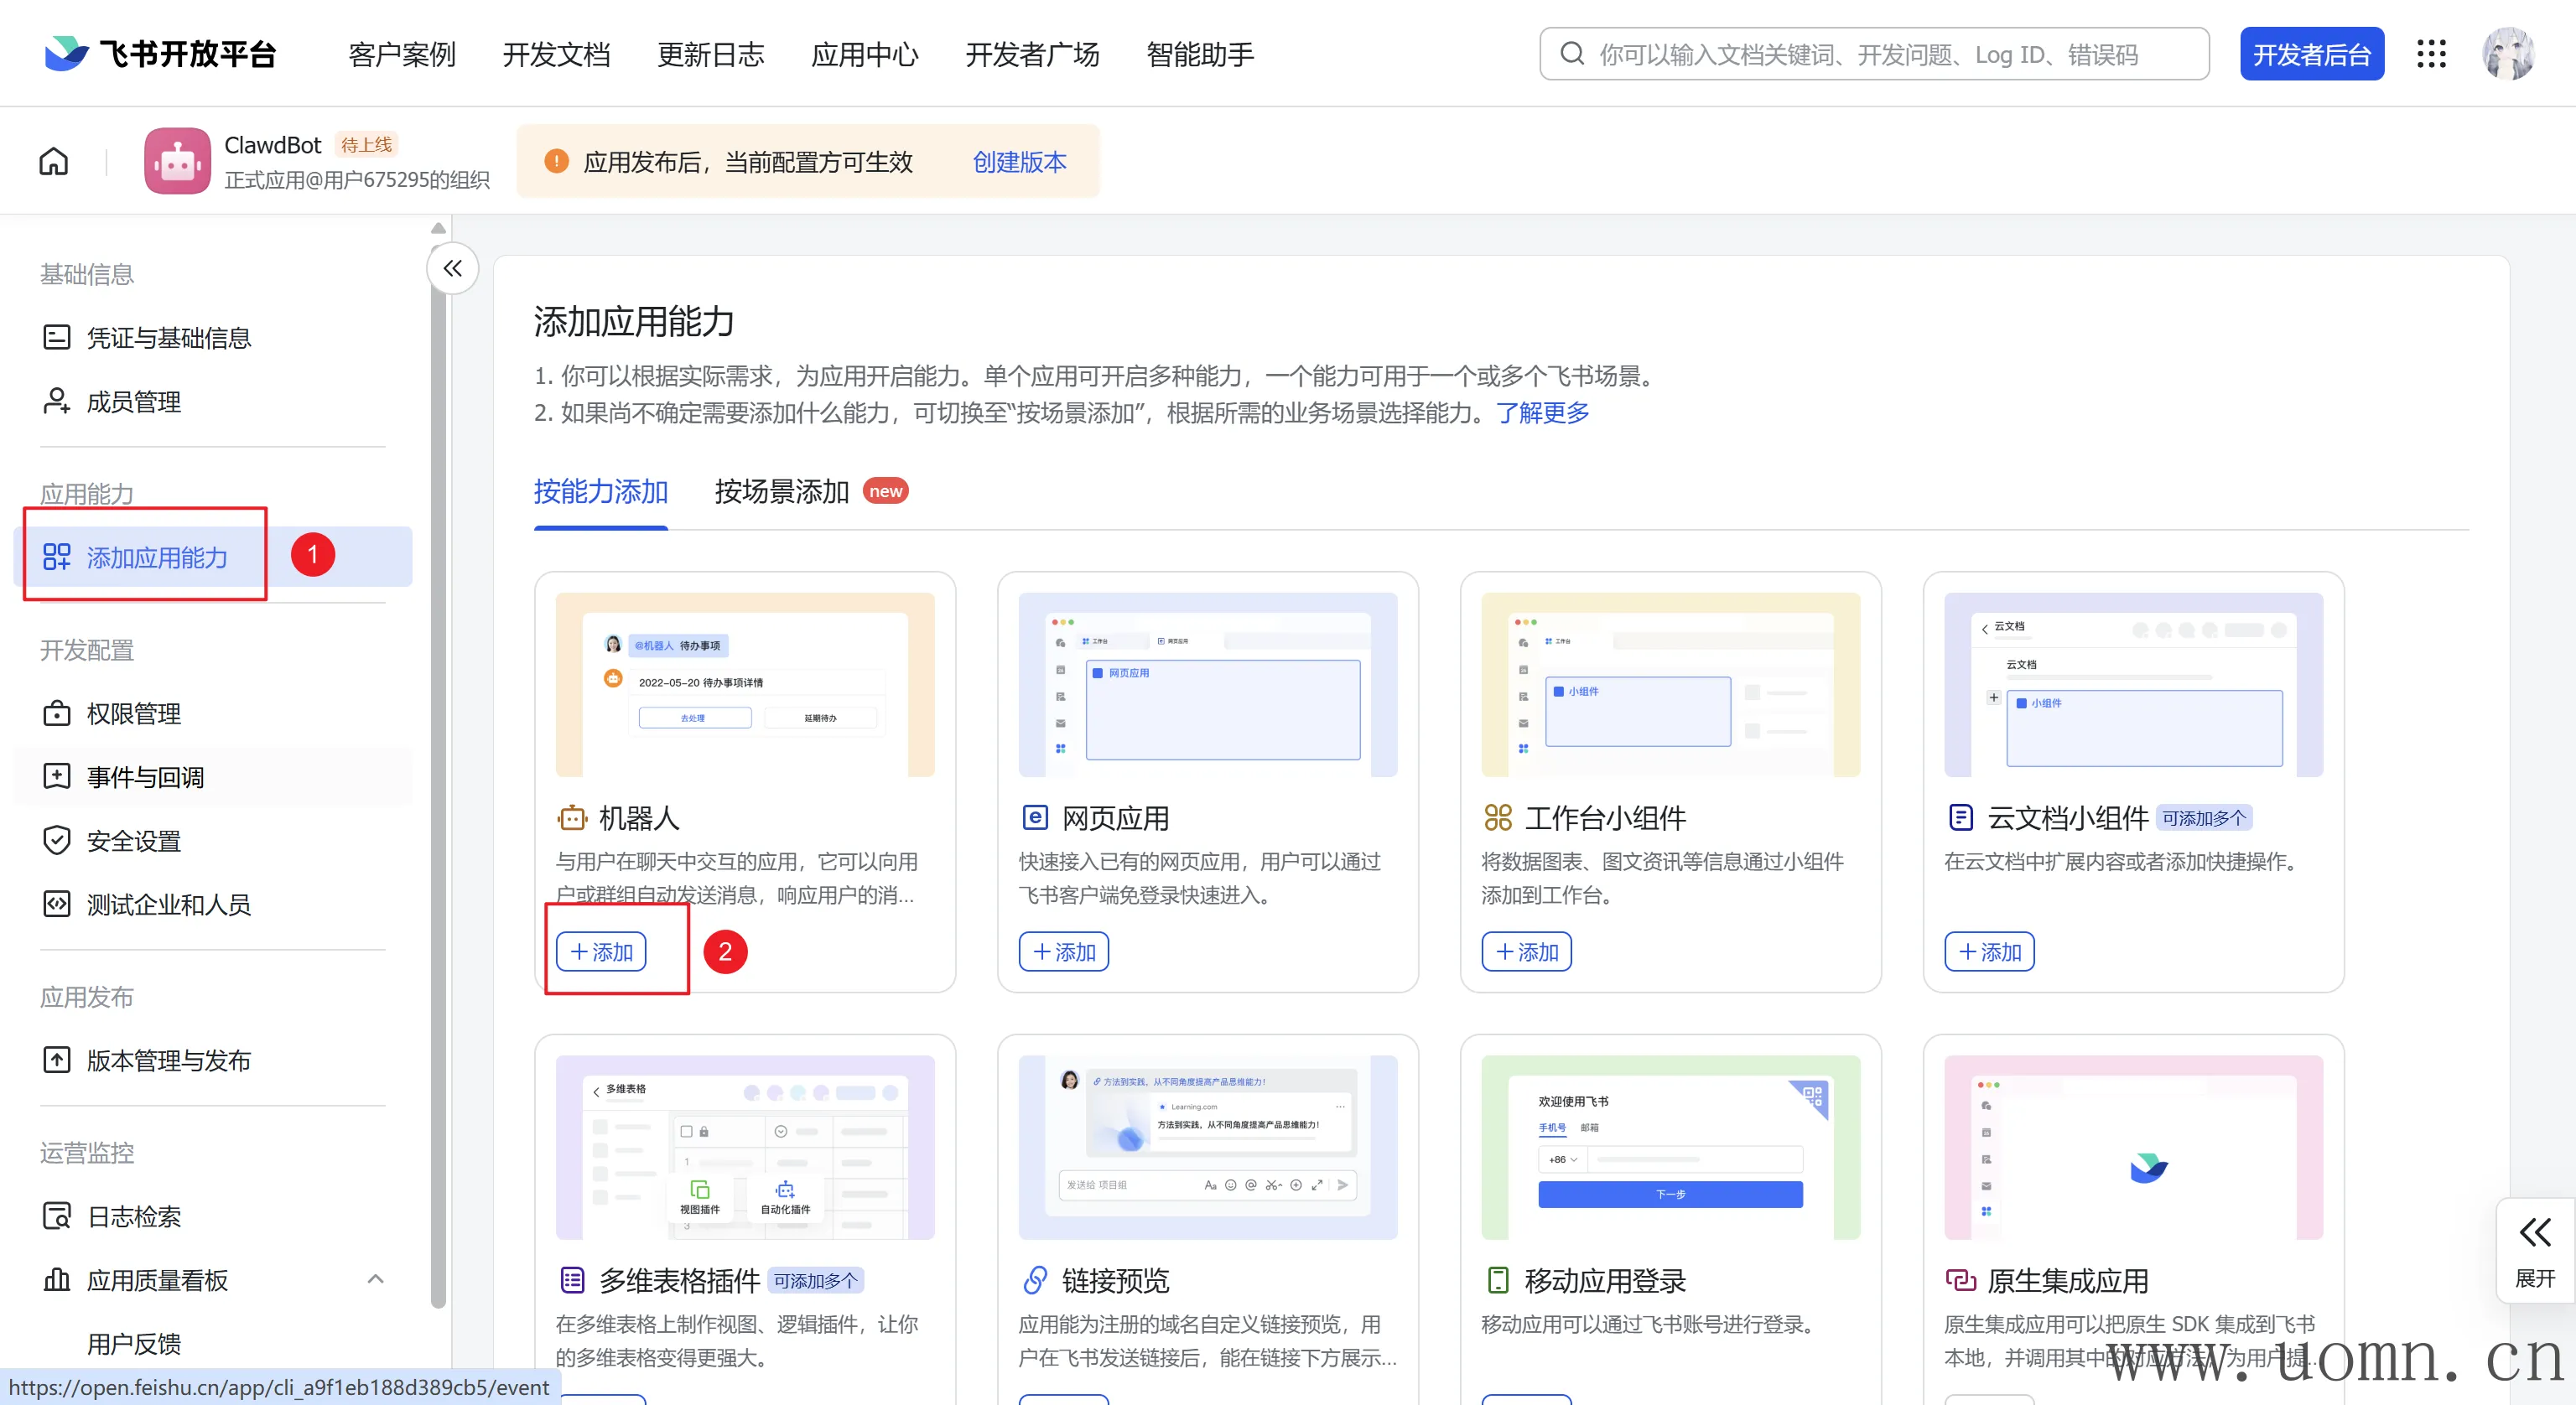Screen dimensions: 2576x1405
Task: Switch to the 按场景添加 tab
Action: 782,492
